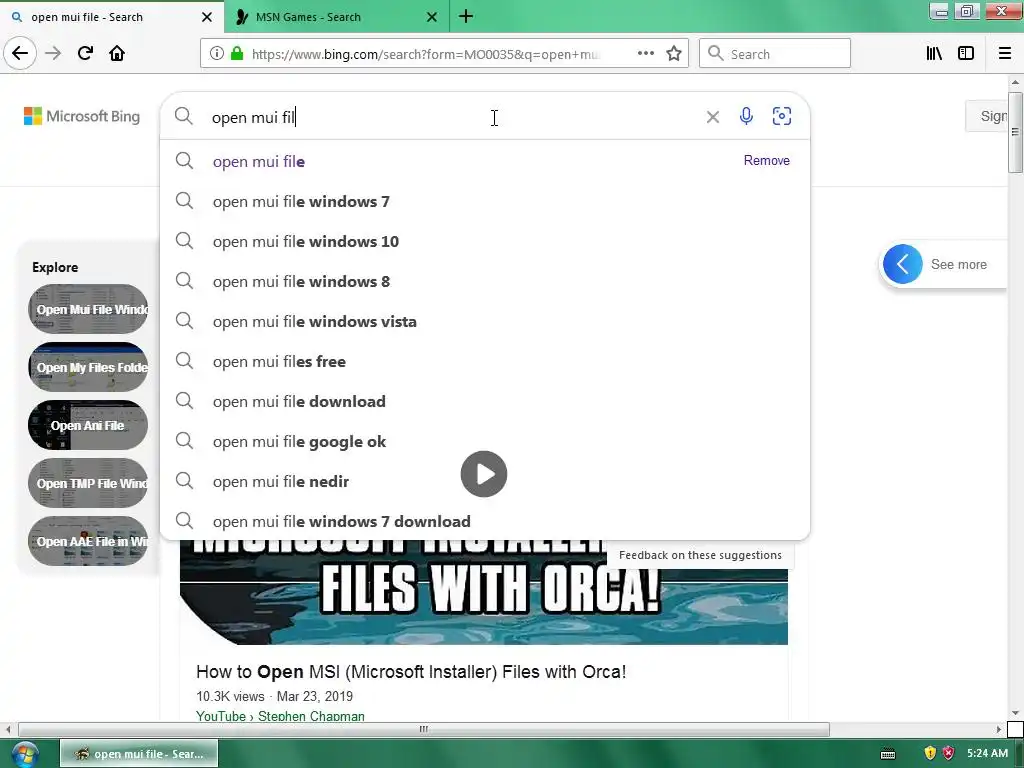The image size is (1024, 768).
Task: Click the keyboard icon in system tray
Action: point(888,754)
